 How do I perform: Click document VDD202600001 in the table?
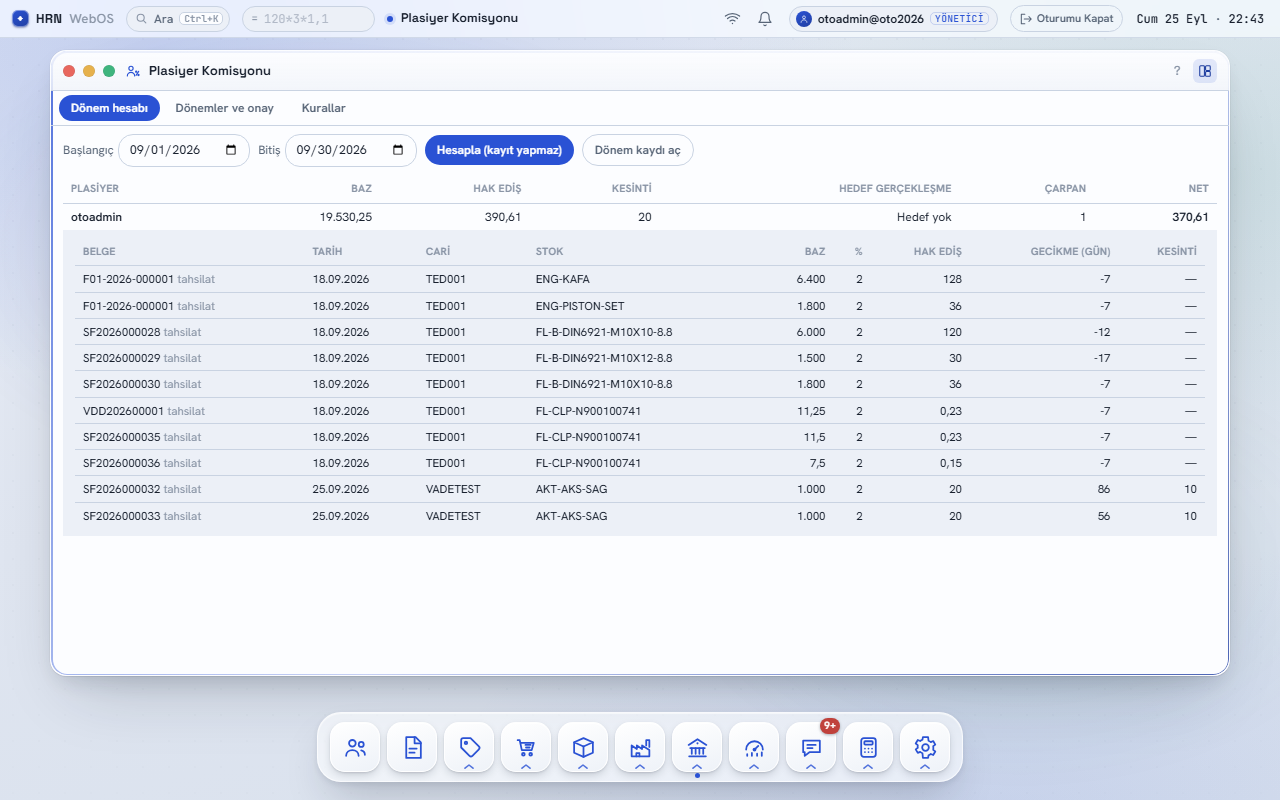[123, 411]
